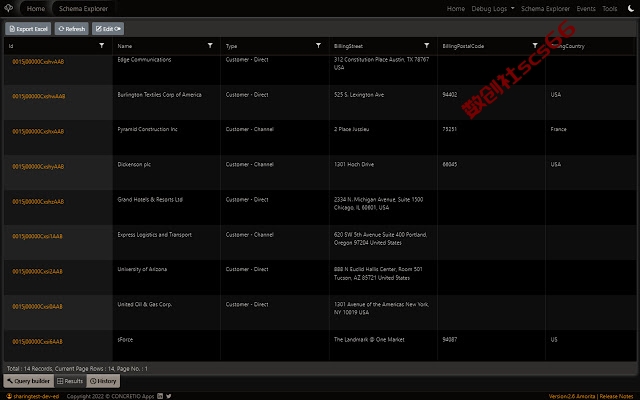Refresh the query results
The image size is (640, 400).
(x=71, y=29)
